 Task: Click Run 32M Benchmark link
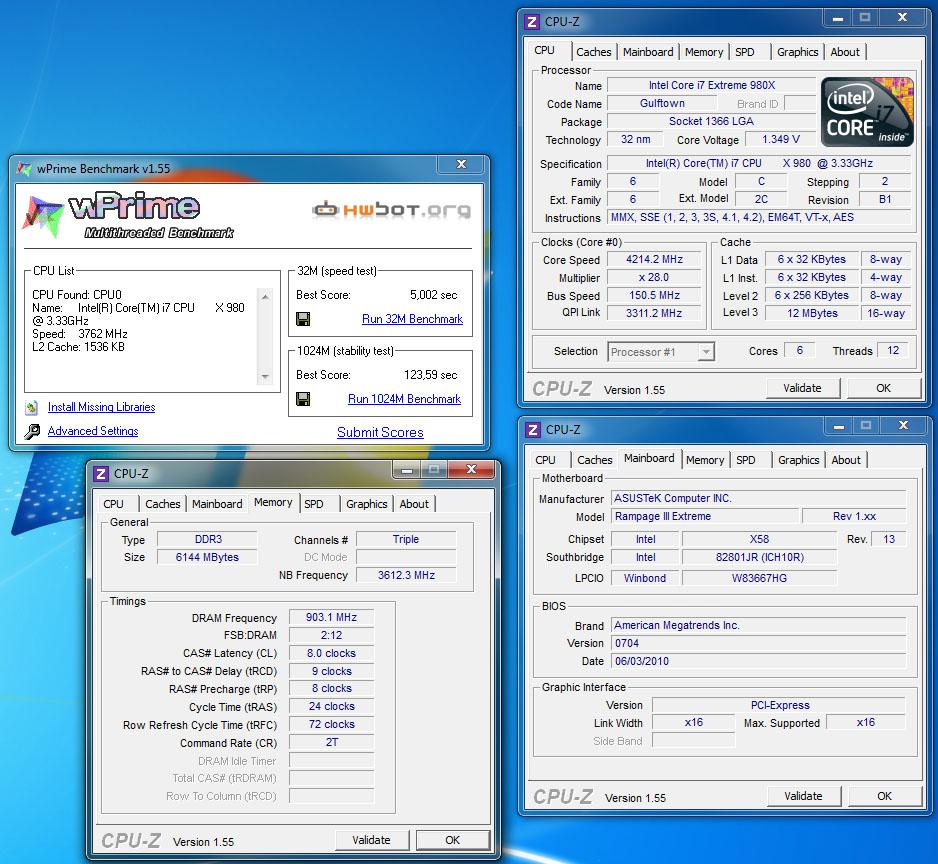pos(412,319)
